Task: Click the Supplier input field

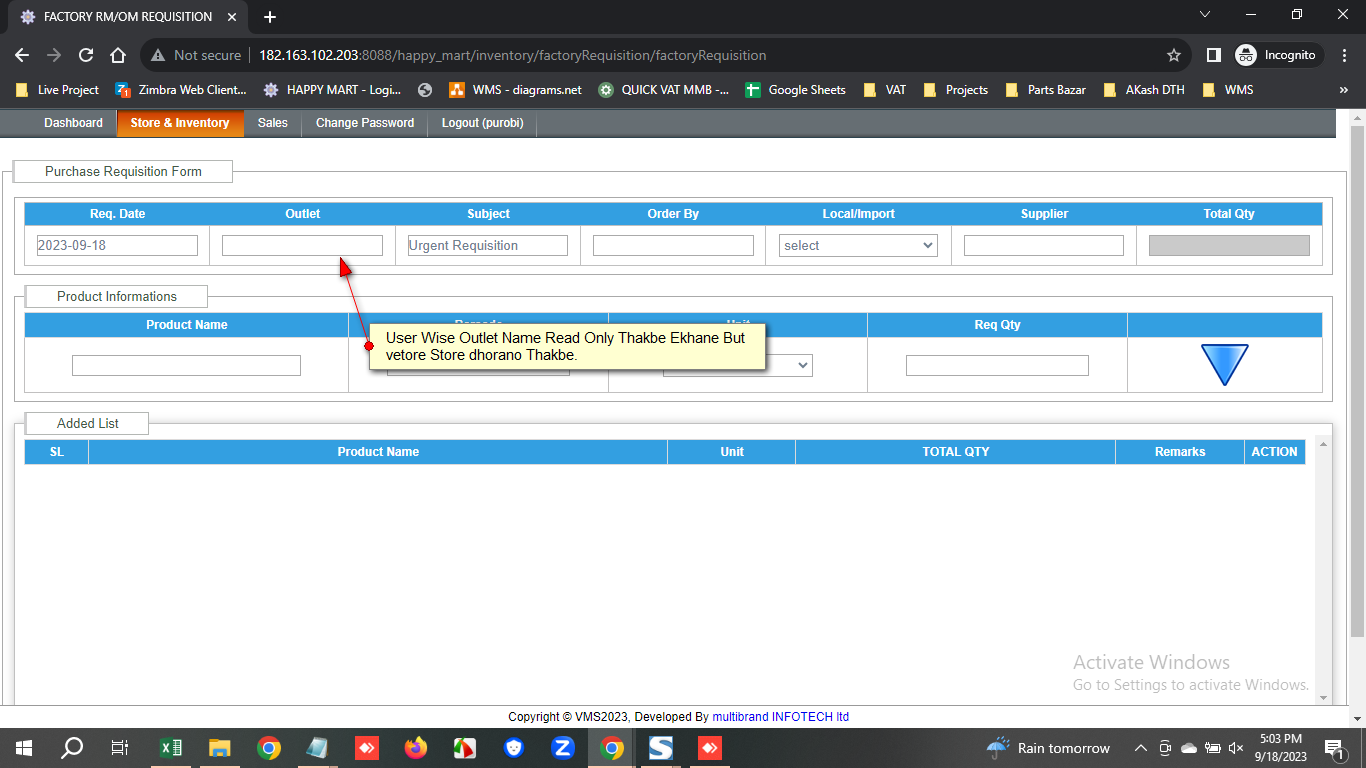Action: tap(1044, 245)
